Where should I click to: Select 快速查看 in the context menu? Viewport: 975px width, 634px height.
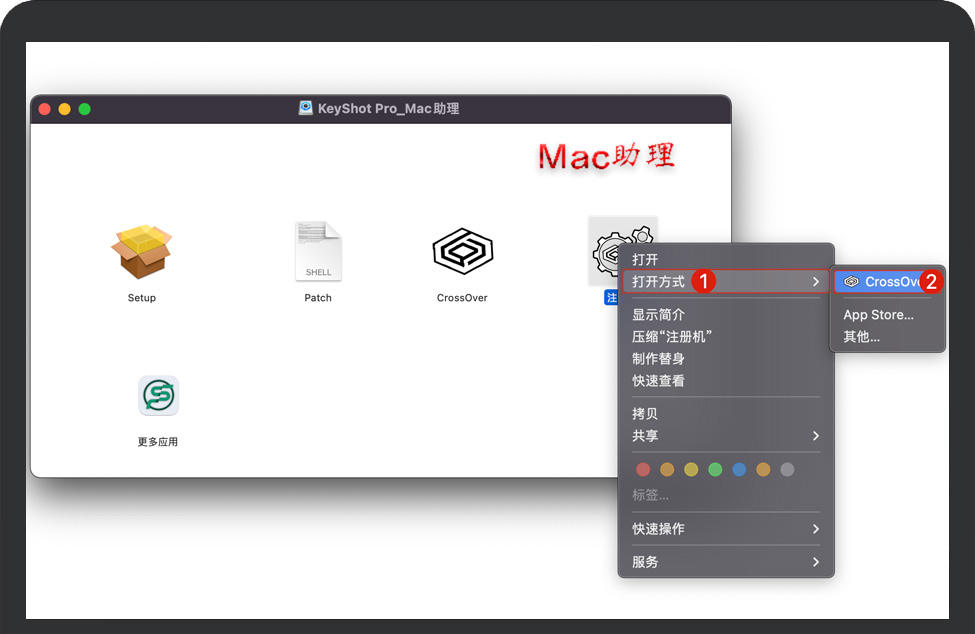[658, 381]
